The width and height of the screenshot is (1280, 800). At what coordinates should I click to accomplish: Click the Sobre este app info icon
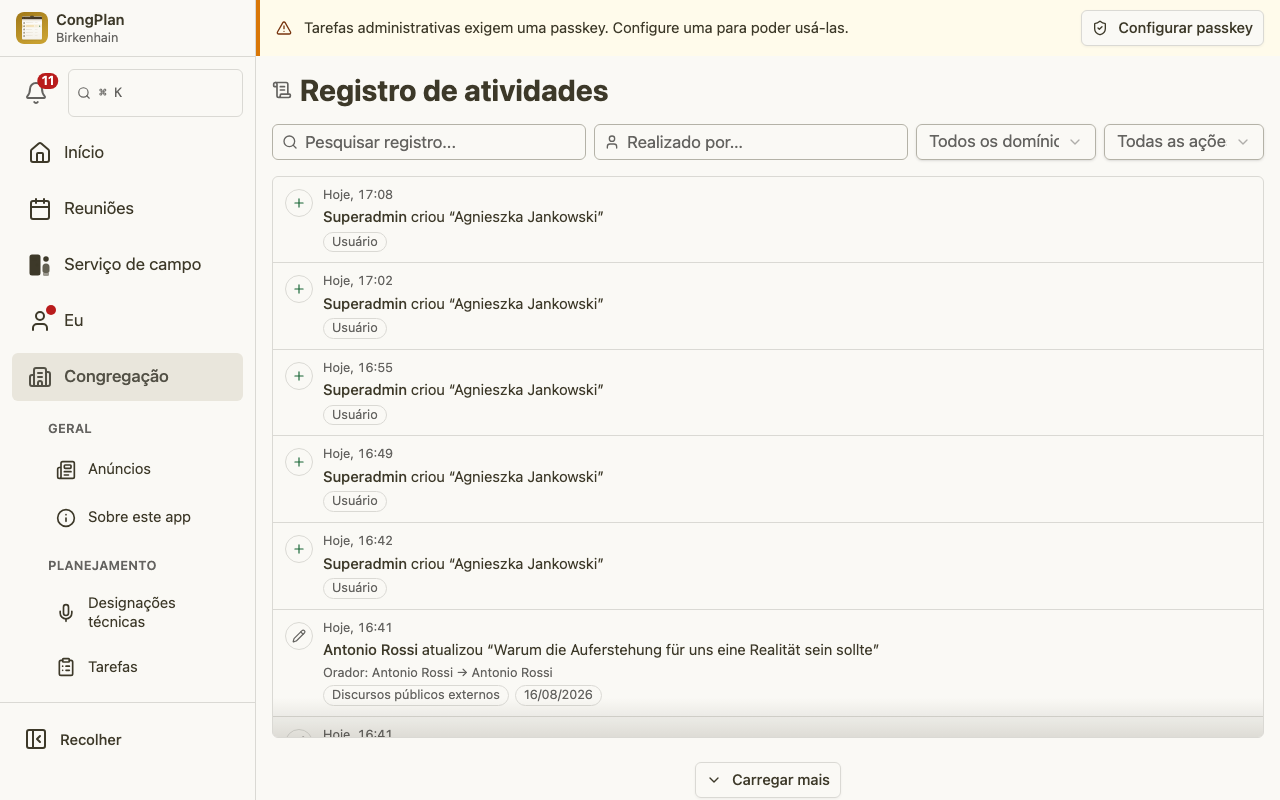coord(66,517)
